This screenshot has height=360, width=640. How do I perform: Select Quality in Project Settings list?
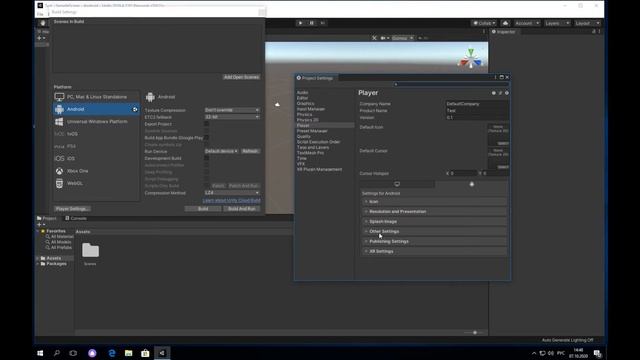point(304,136)
